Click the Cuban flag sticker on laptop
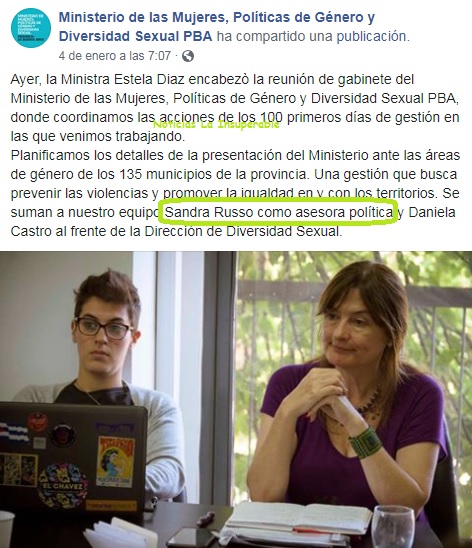Screen dimensions: 472x548 click(15, 432)
